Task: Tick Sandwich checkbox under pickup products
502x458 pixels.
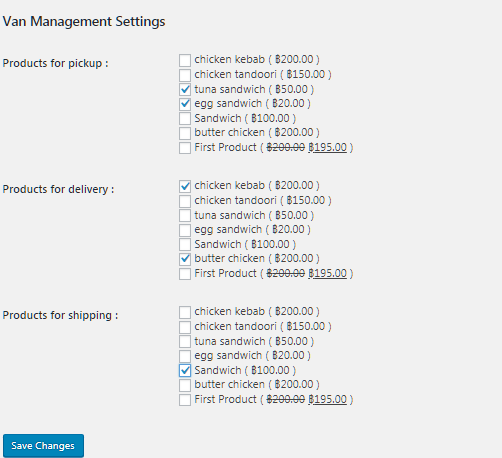Action: click(x=185, y=118)
